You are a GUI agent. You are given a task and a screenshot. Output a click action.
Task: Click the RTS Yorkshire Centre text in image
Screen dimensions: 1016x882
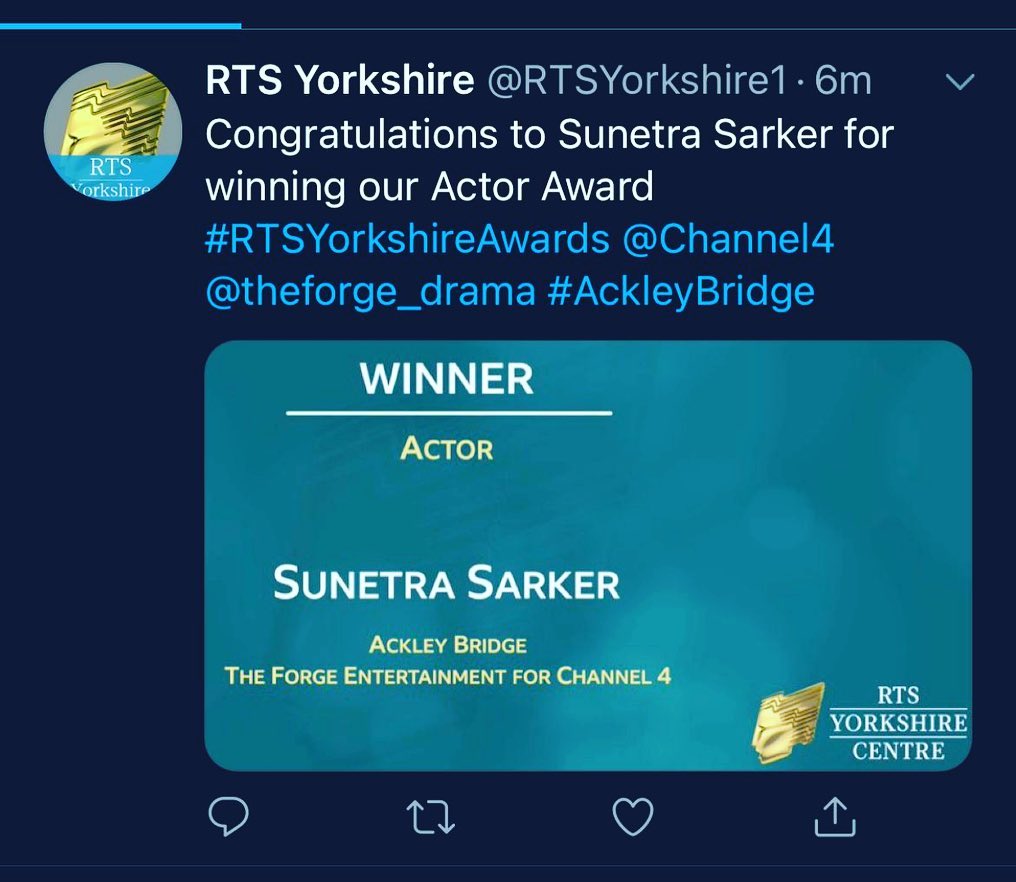[896, 722]
